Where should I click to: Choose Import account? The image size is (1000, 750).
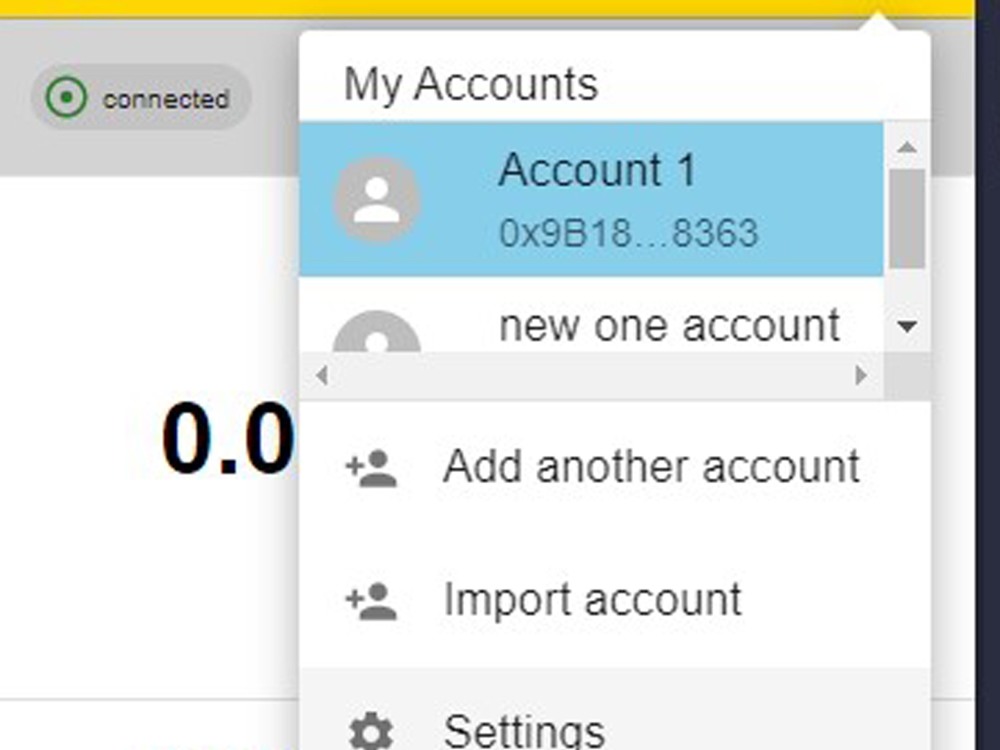pos(615,601)
